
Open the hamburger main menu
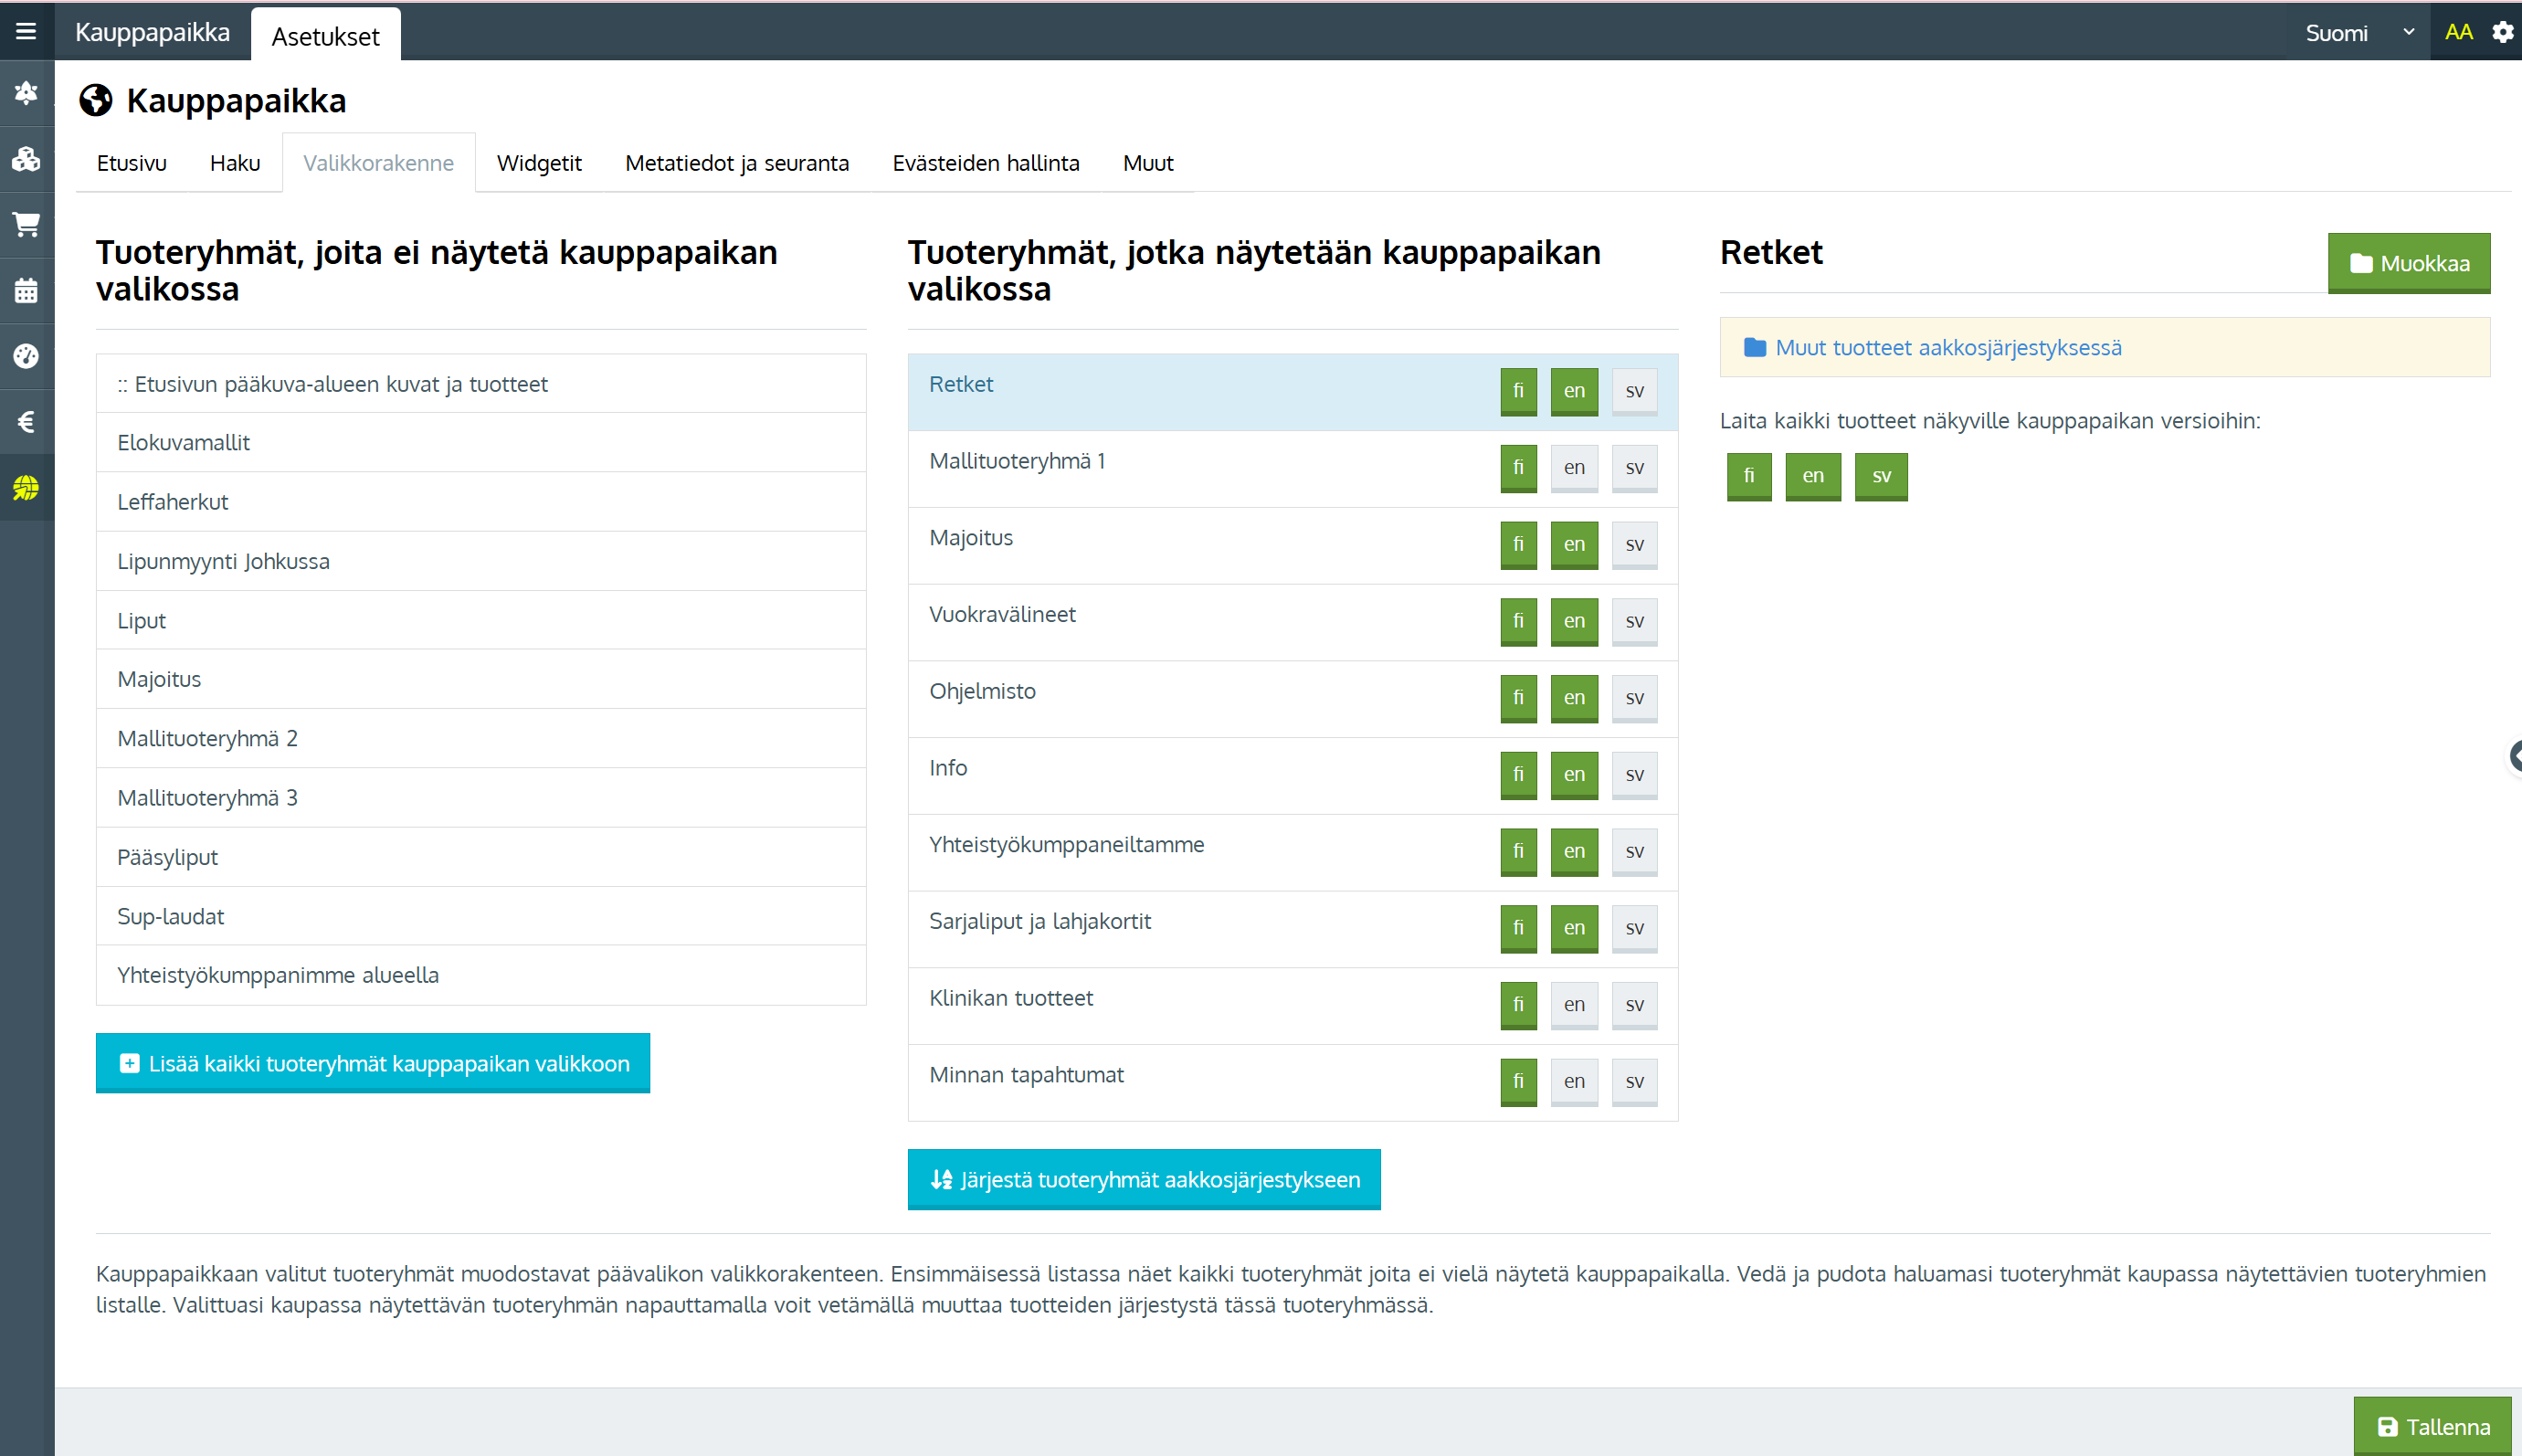26,31
